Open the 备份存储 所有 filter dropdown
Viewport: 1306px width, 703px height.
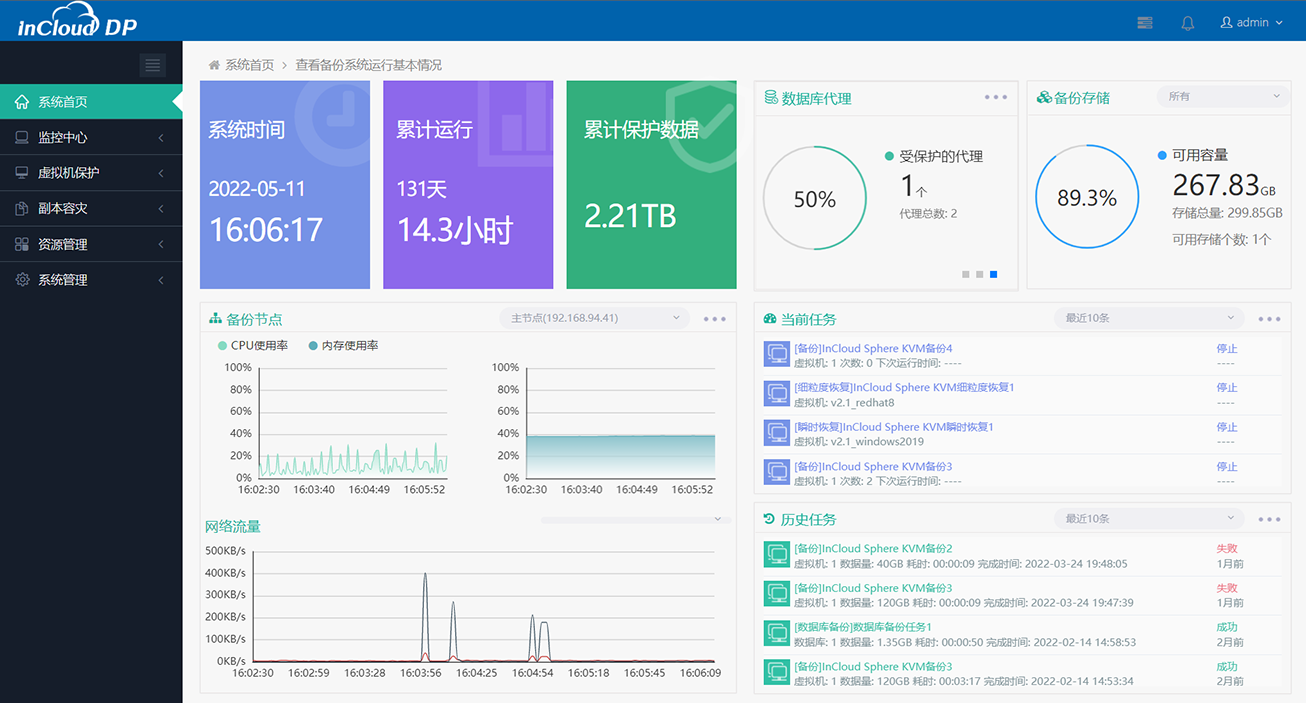[1223, 97]
